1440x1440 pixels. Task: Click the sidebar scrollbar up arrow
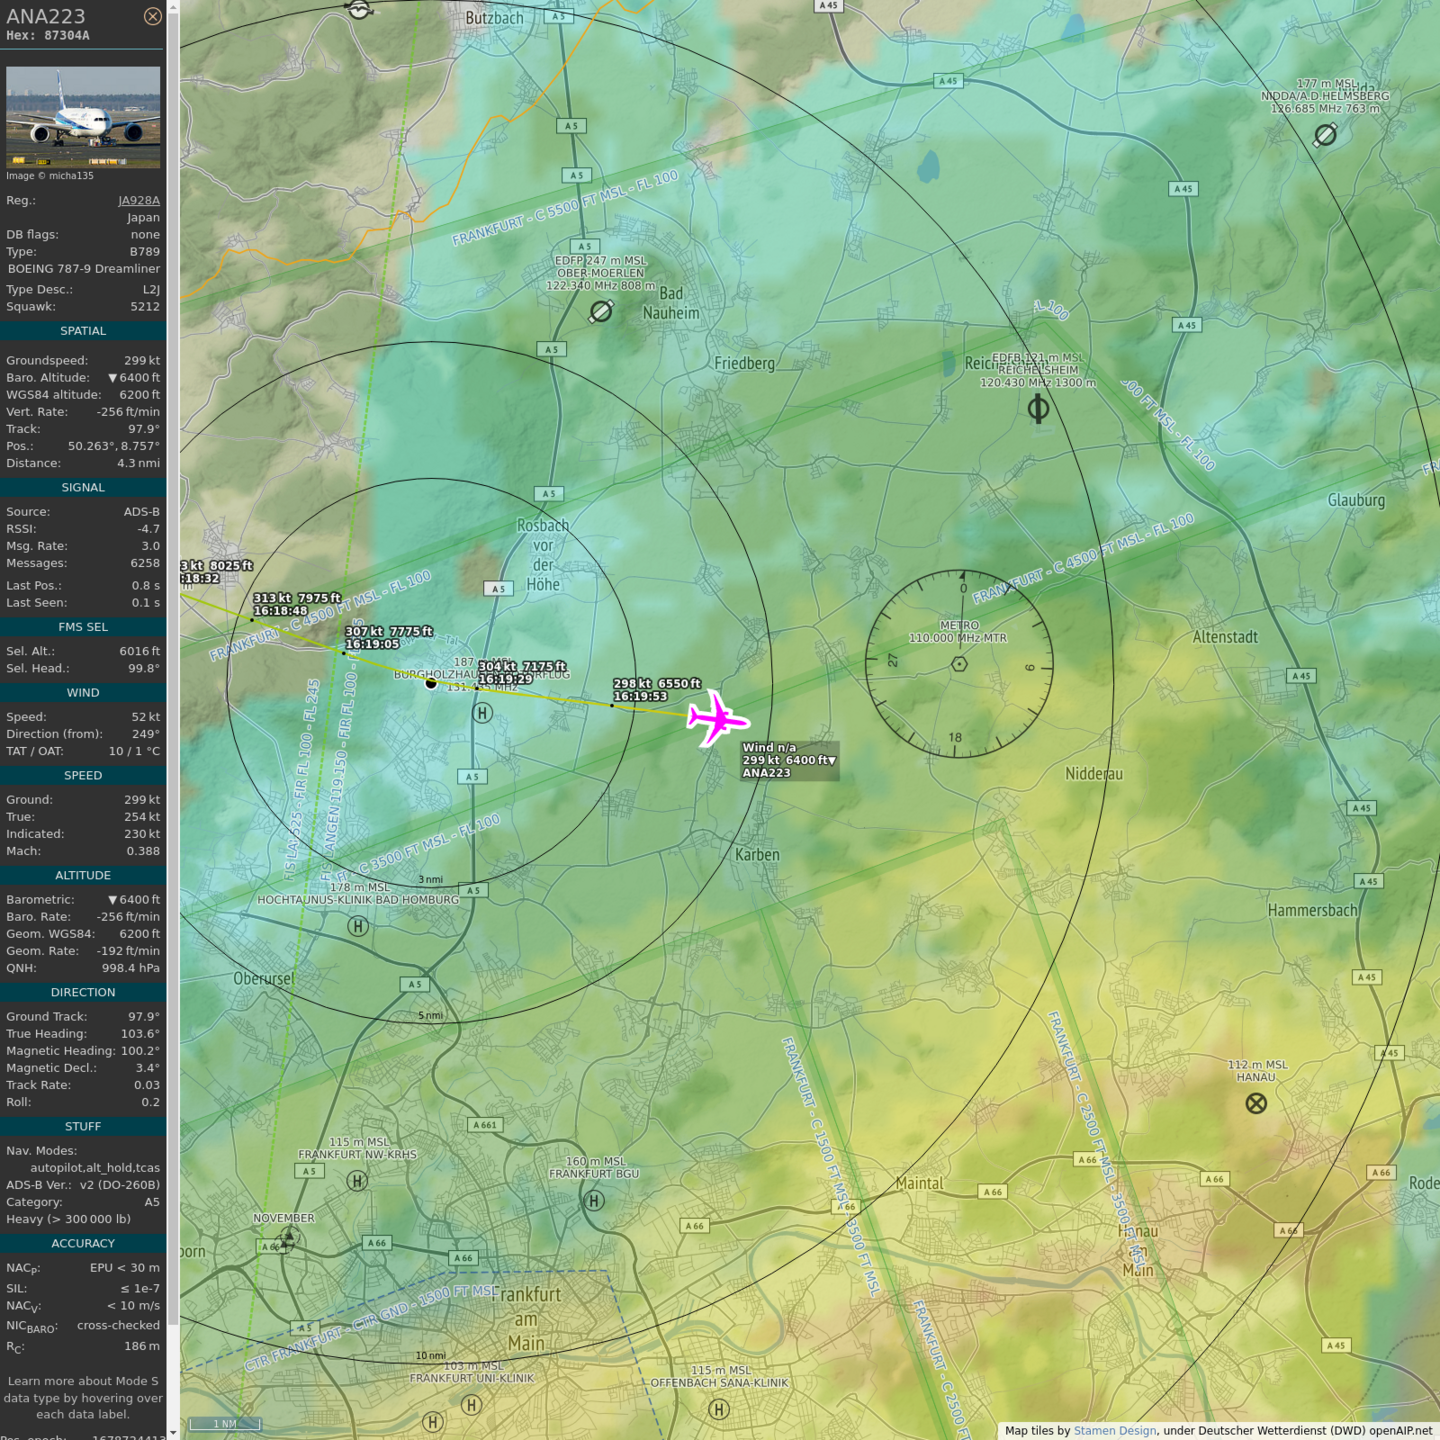[x=173, y=7]
